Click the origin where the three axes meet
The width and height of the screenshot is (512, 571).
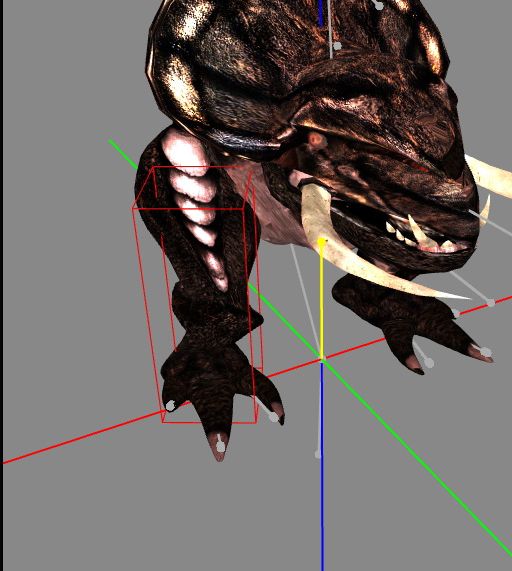tap(322, 360)
